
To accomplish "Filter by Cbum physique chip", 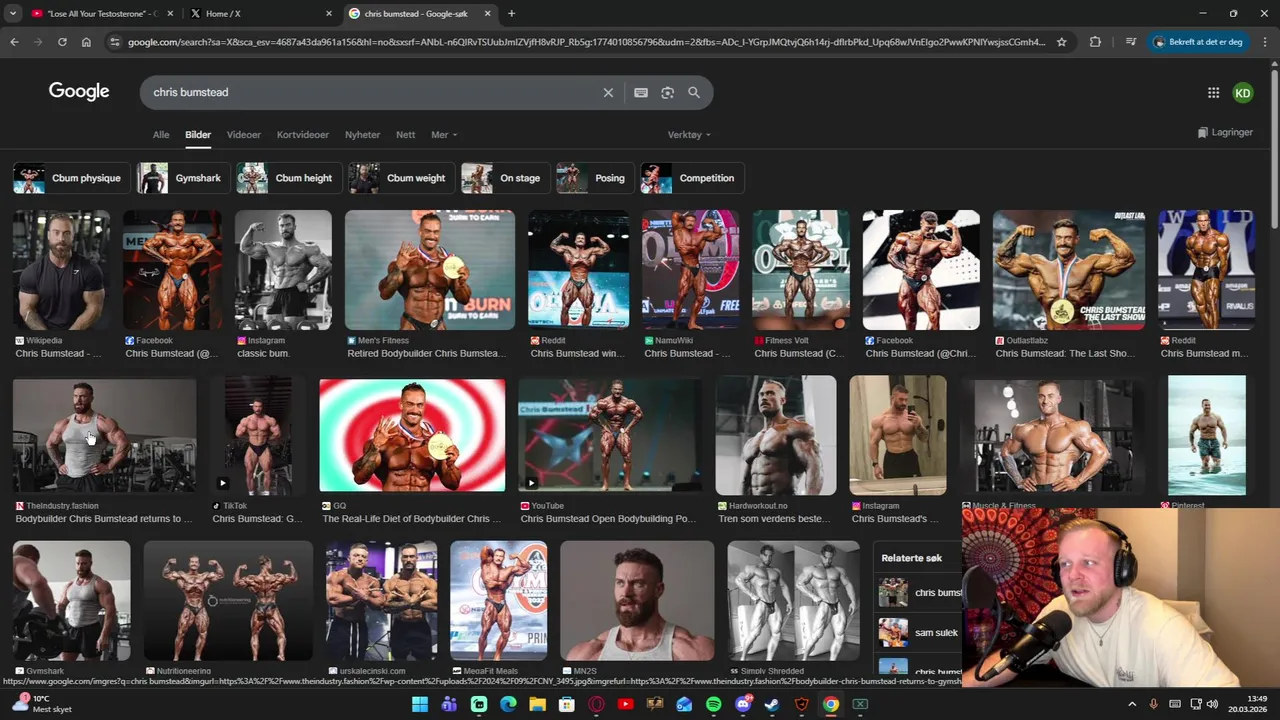I will pyautogui.click(x=71, y=178).
